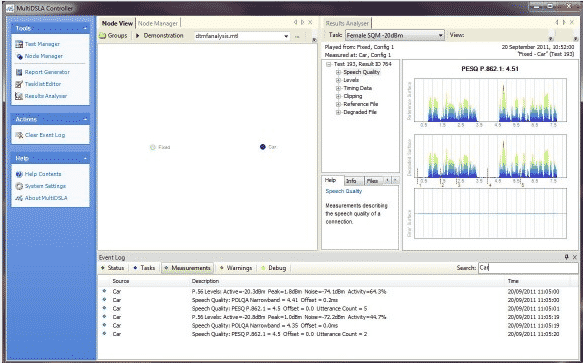Image resolution: width=583 pixels, height=363 pixels.
Task: Select log row Active=-20.3dBm P.56 Levels
Action: pyautogui.click(x=338, y=292)
